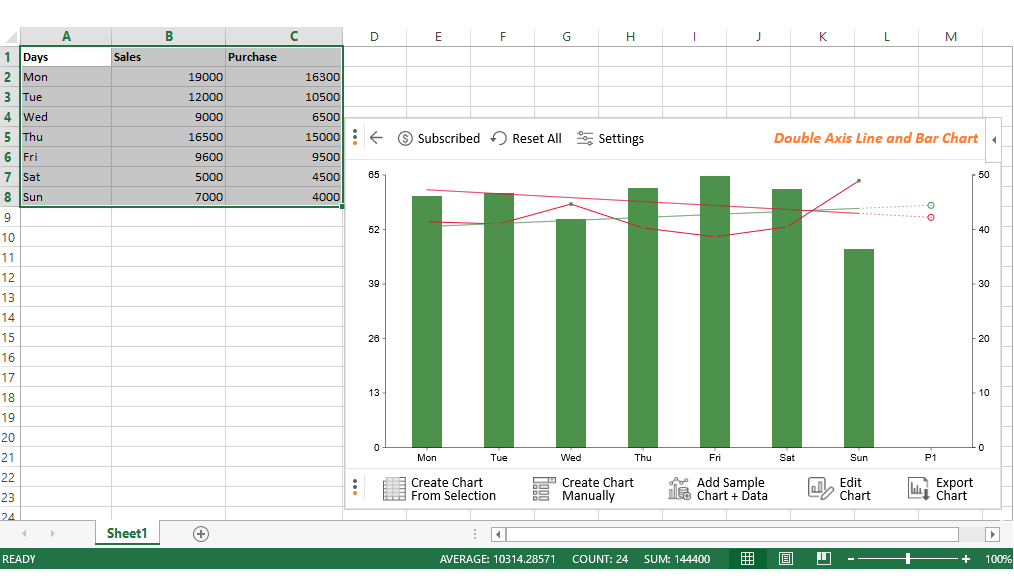Click the Edit Chart icon
The height and width of the screenshot is (587, 1014).
pyautogui.click(x=821, y=489)
